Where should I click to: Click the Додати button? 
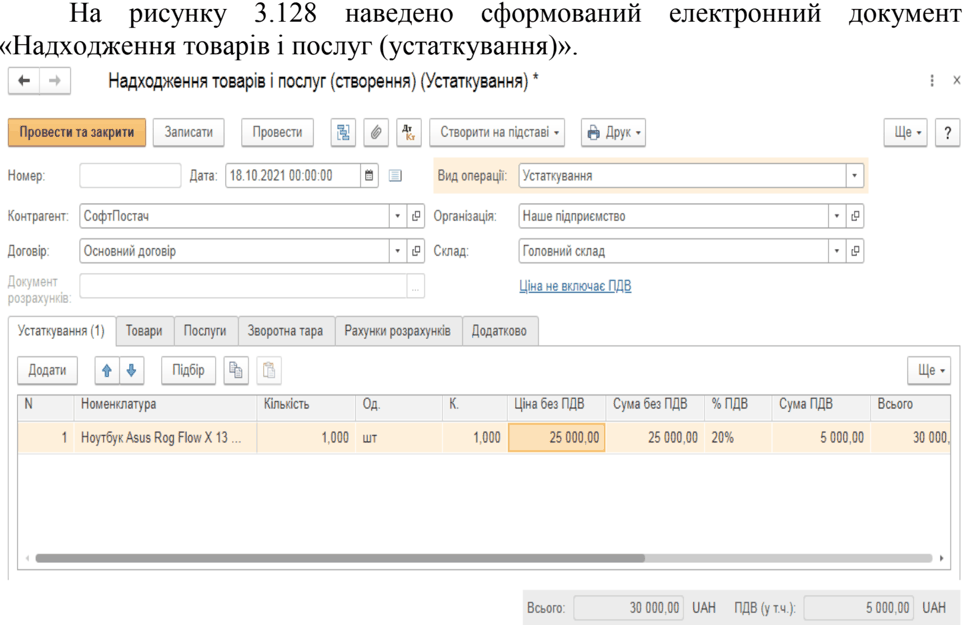[x=47, y=370]
